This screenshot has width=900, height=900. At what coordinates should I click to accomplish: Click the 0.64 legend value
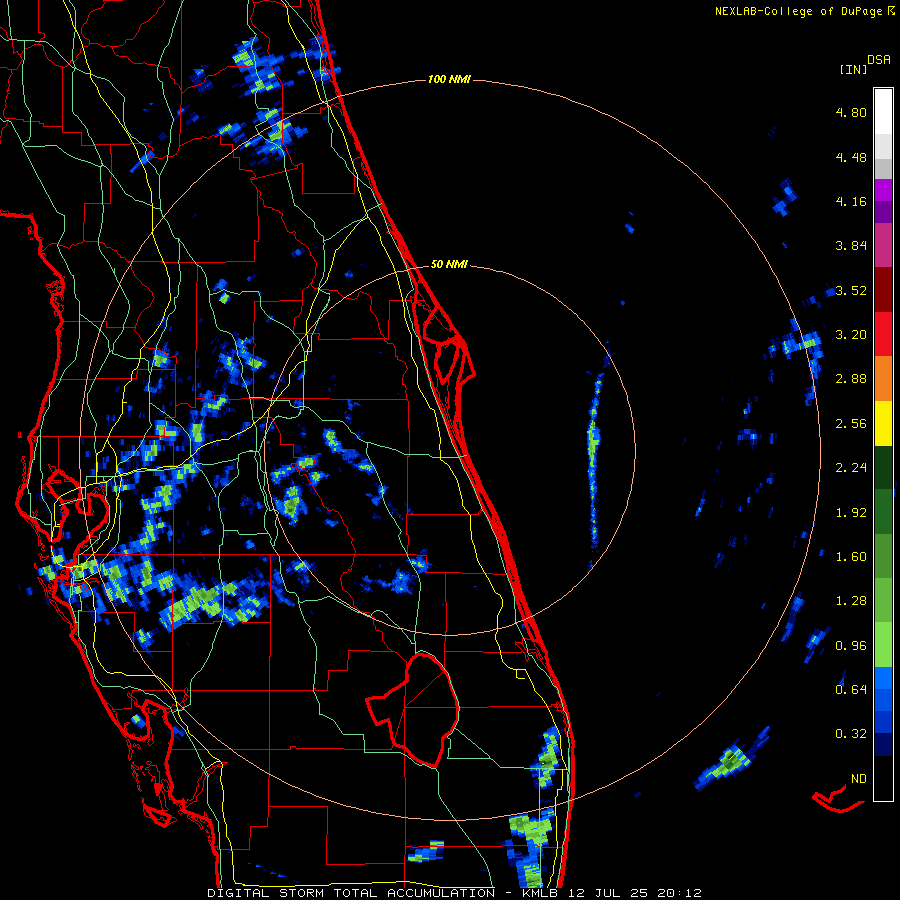[851, 689]
